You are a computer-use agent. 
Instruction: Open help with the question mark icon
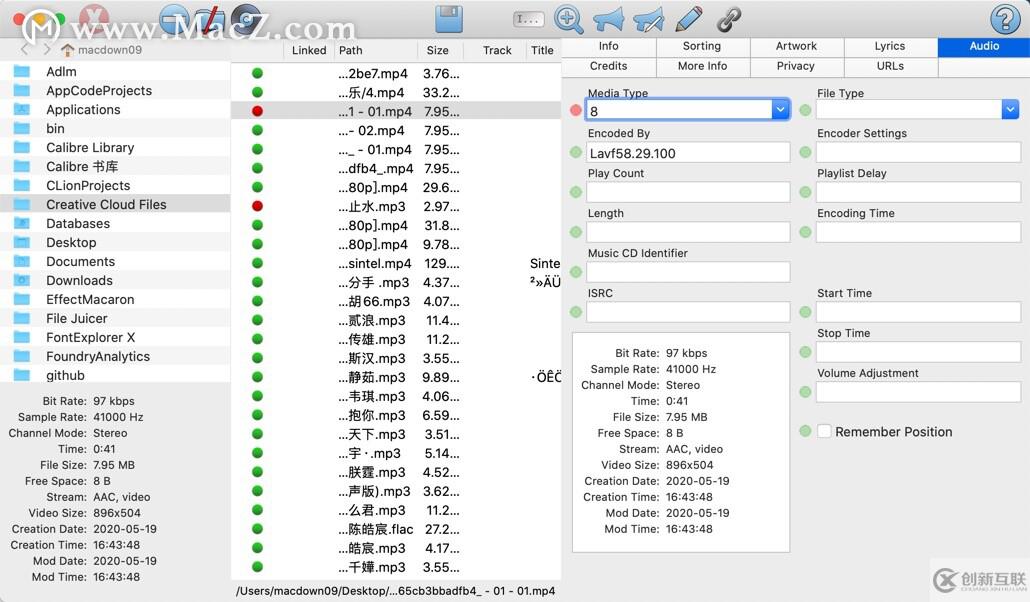pos(1004,19)
